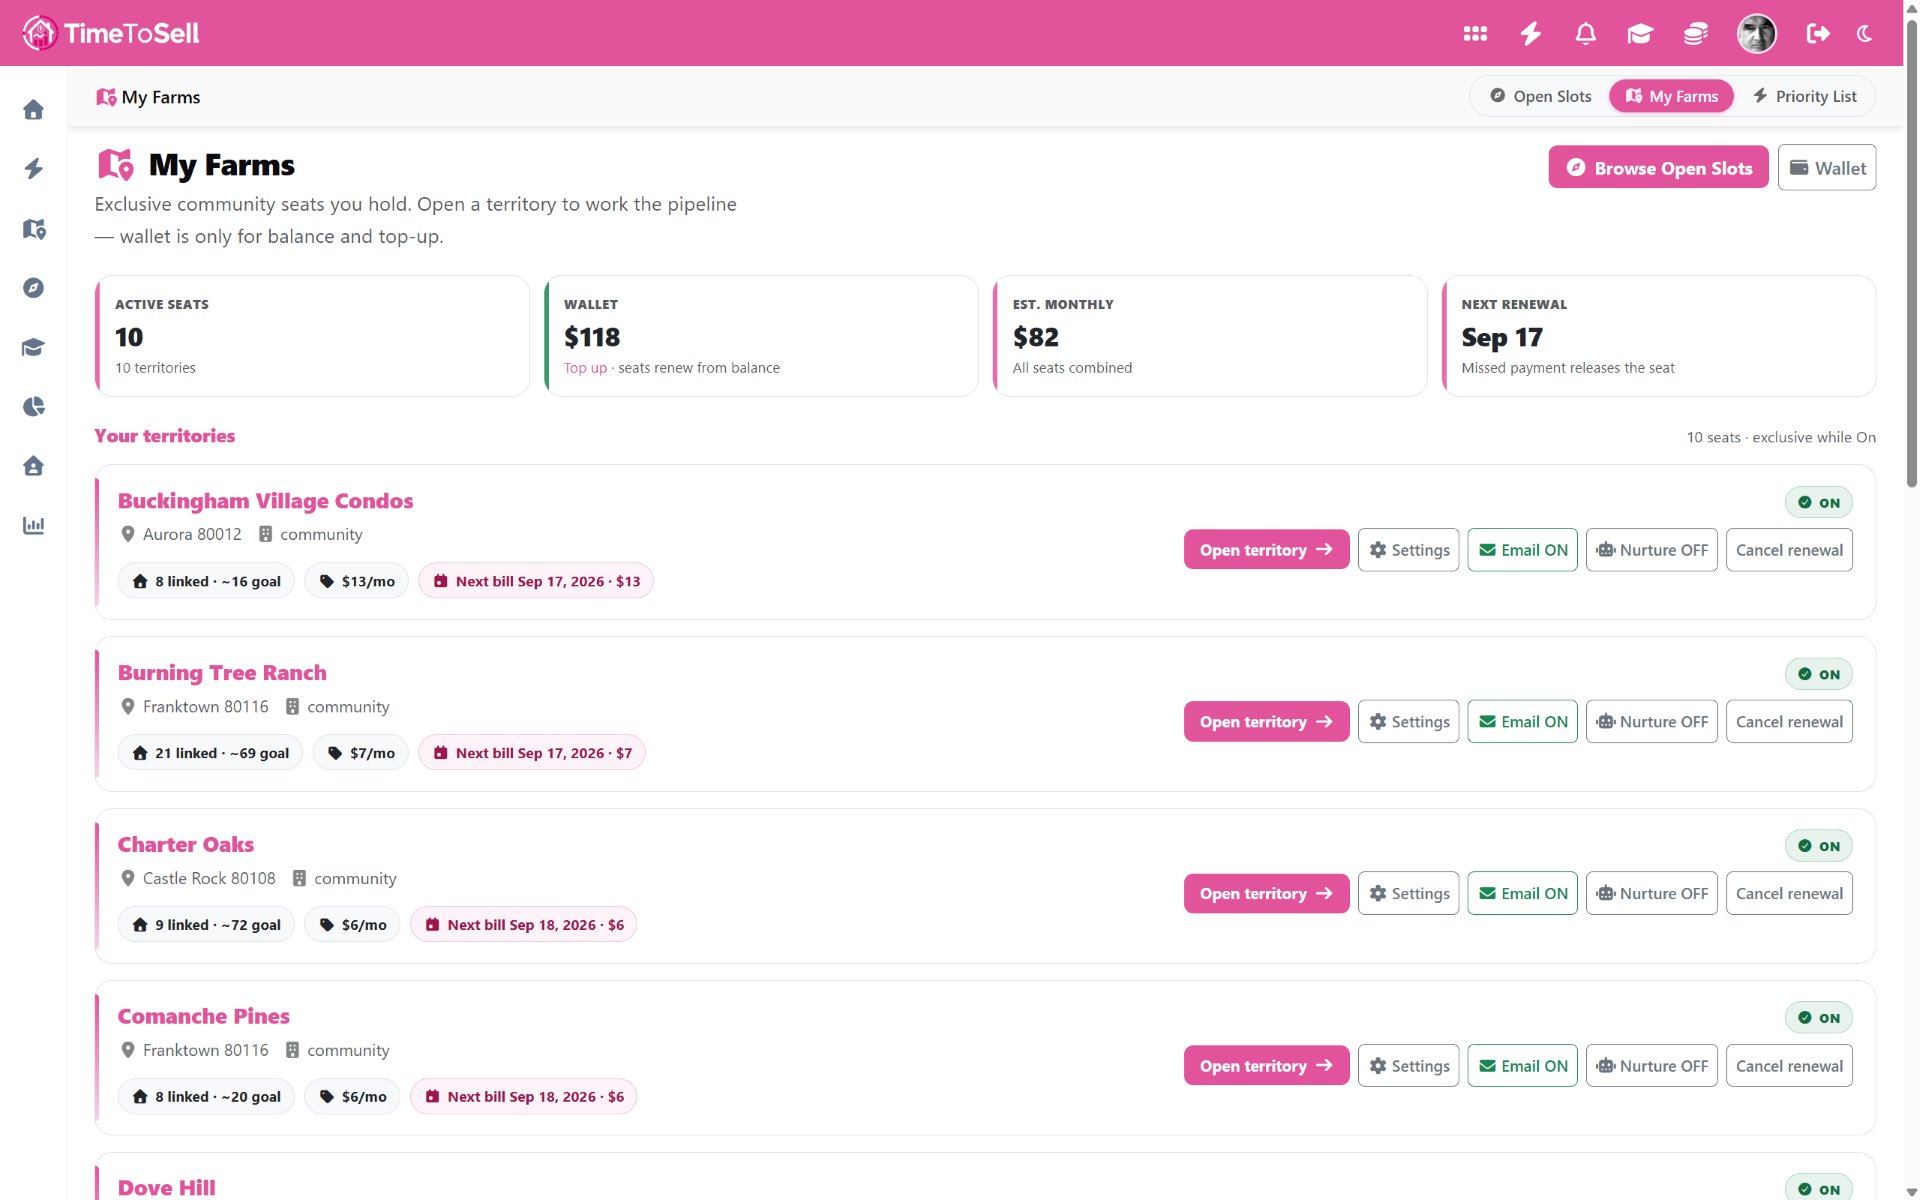1920x1200 pixels.
Task: Open territory for Comanche Pines
Action: [x=1266, y=1066]
